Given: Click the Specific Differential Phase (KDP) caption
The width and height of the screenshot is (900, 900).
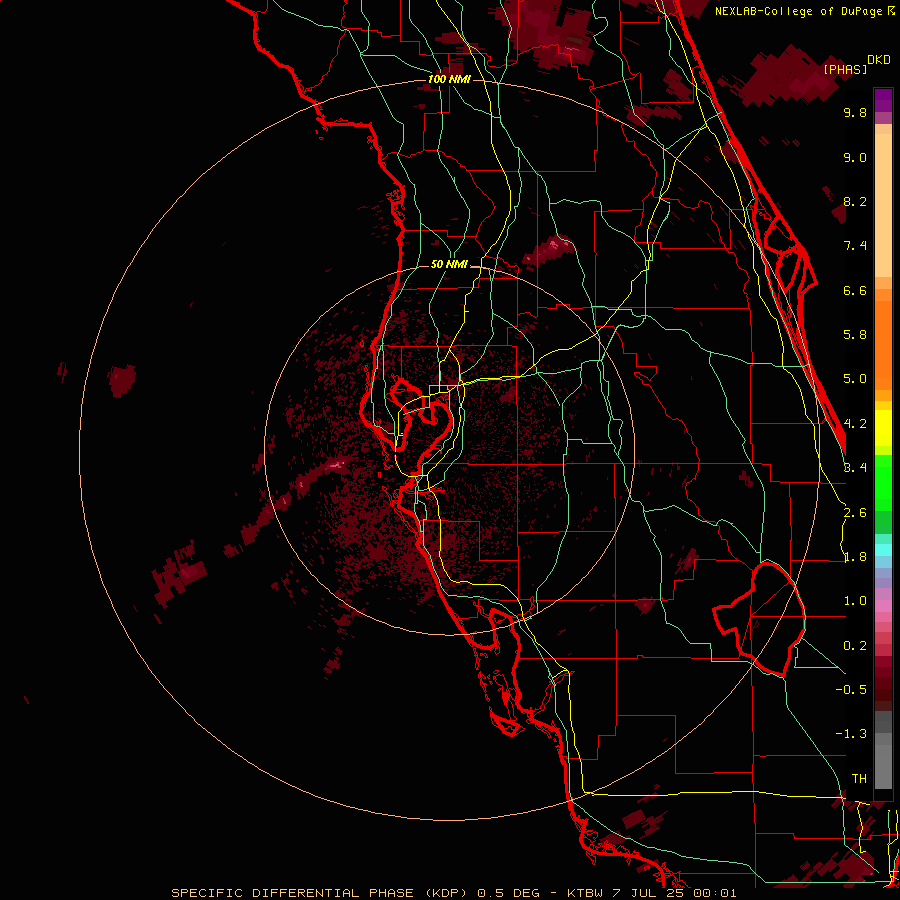Looking at the screenshot, I should pyautogui.click(x=321, y=893).
